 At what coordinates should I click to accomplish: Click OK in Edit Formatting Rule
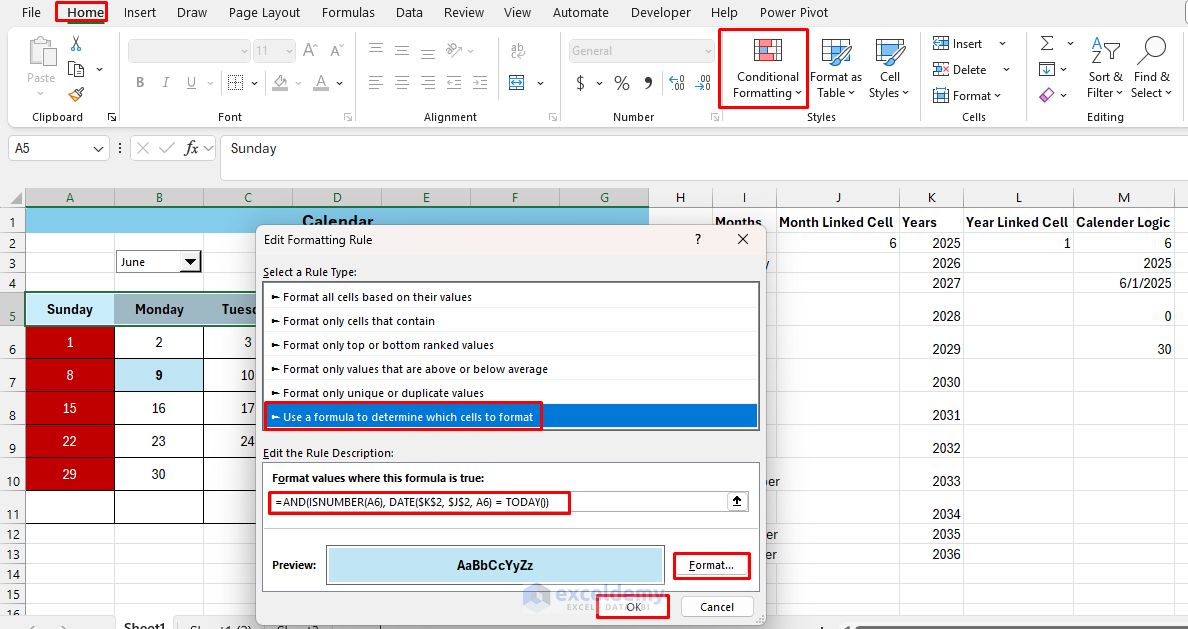633,607
